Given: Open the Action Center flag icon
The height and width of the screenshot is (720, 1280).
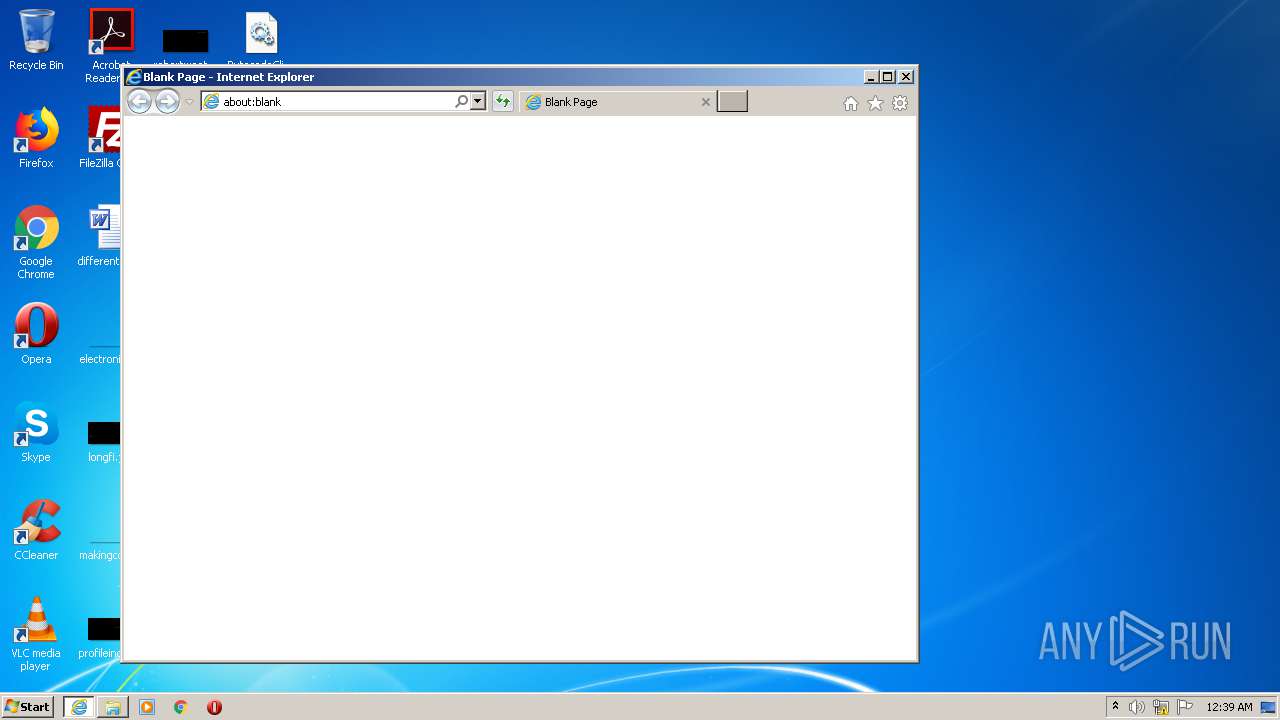Looking at the screenshot, I should tap(1185, 707).
